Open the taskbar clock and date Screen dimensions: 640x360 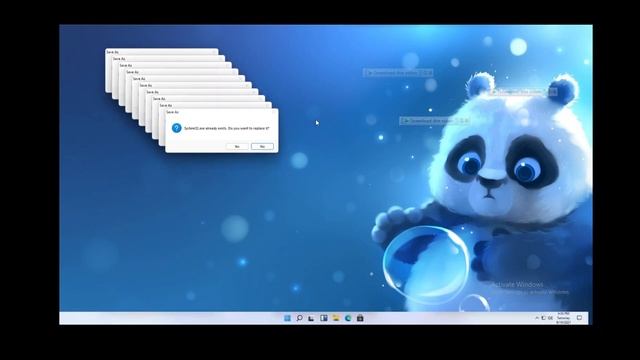pos(563,318)
